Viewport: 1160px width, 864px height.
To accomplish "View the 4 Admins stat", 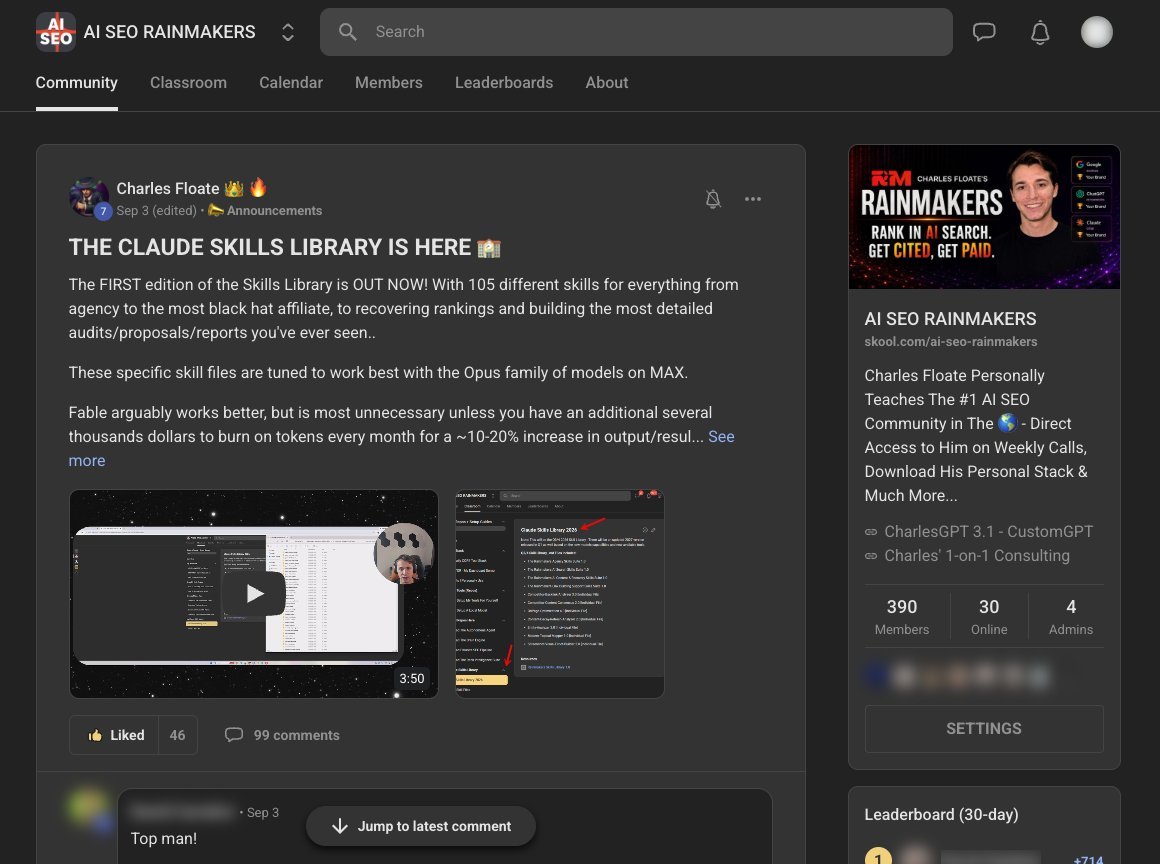I will click(1070, 617).
